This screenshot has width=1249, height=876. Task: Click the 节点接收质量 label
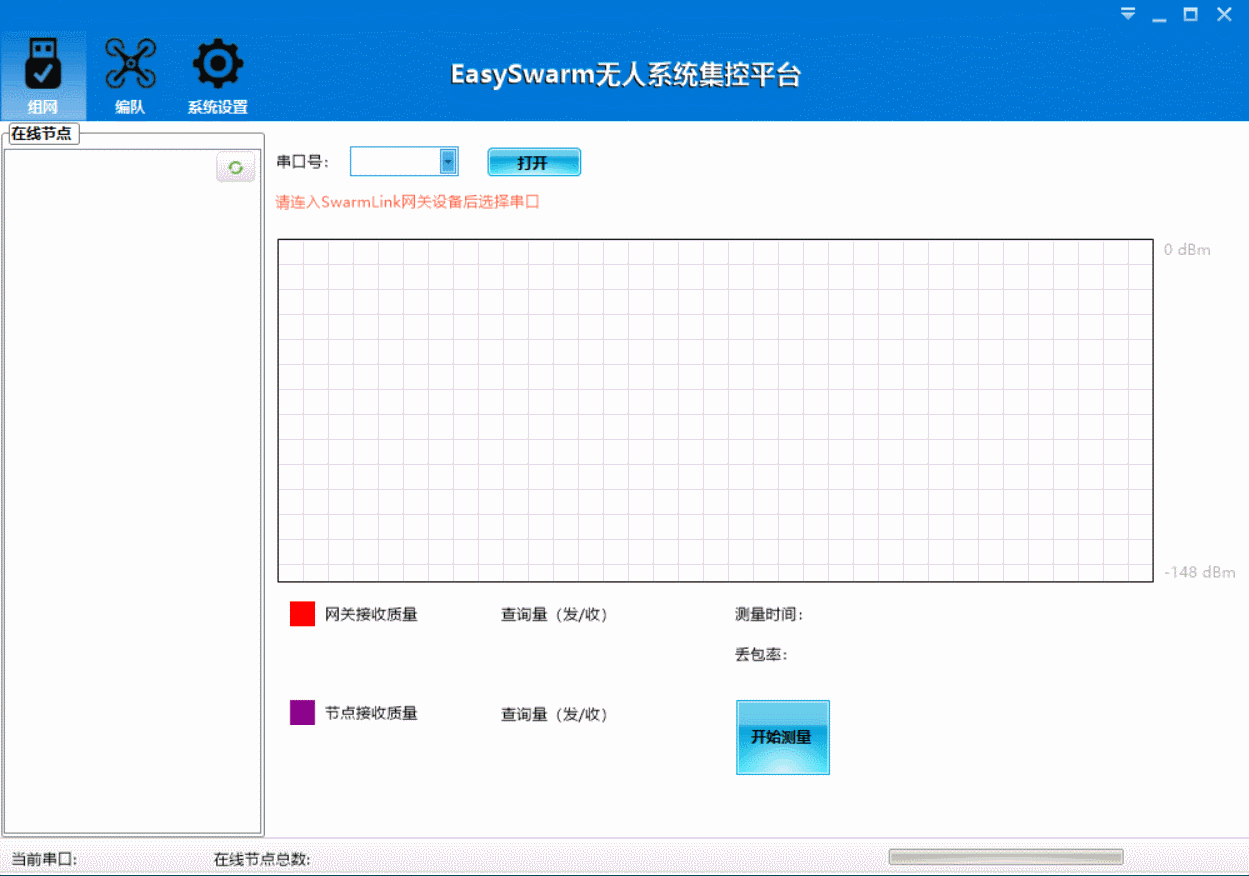click(x=371, y=713)
